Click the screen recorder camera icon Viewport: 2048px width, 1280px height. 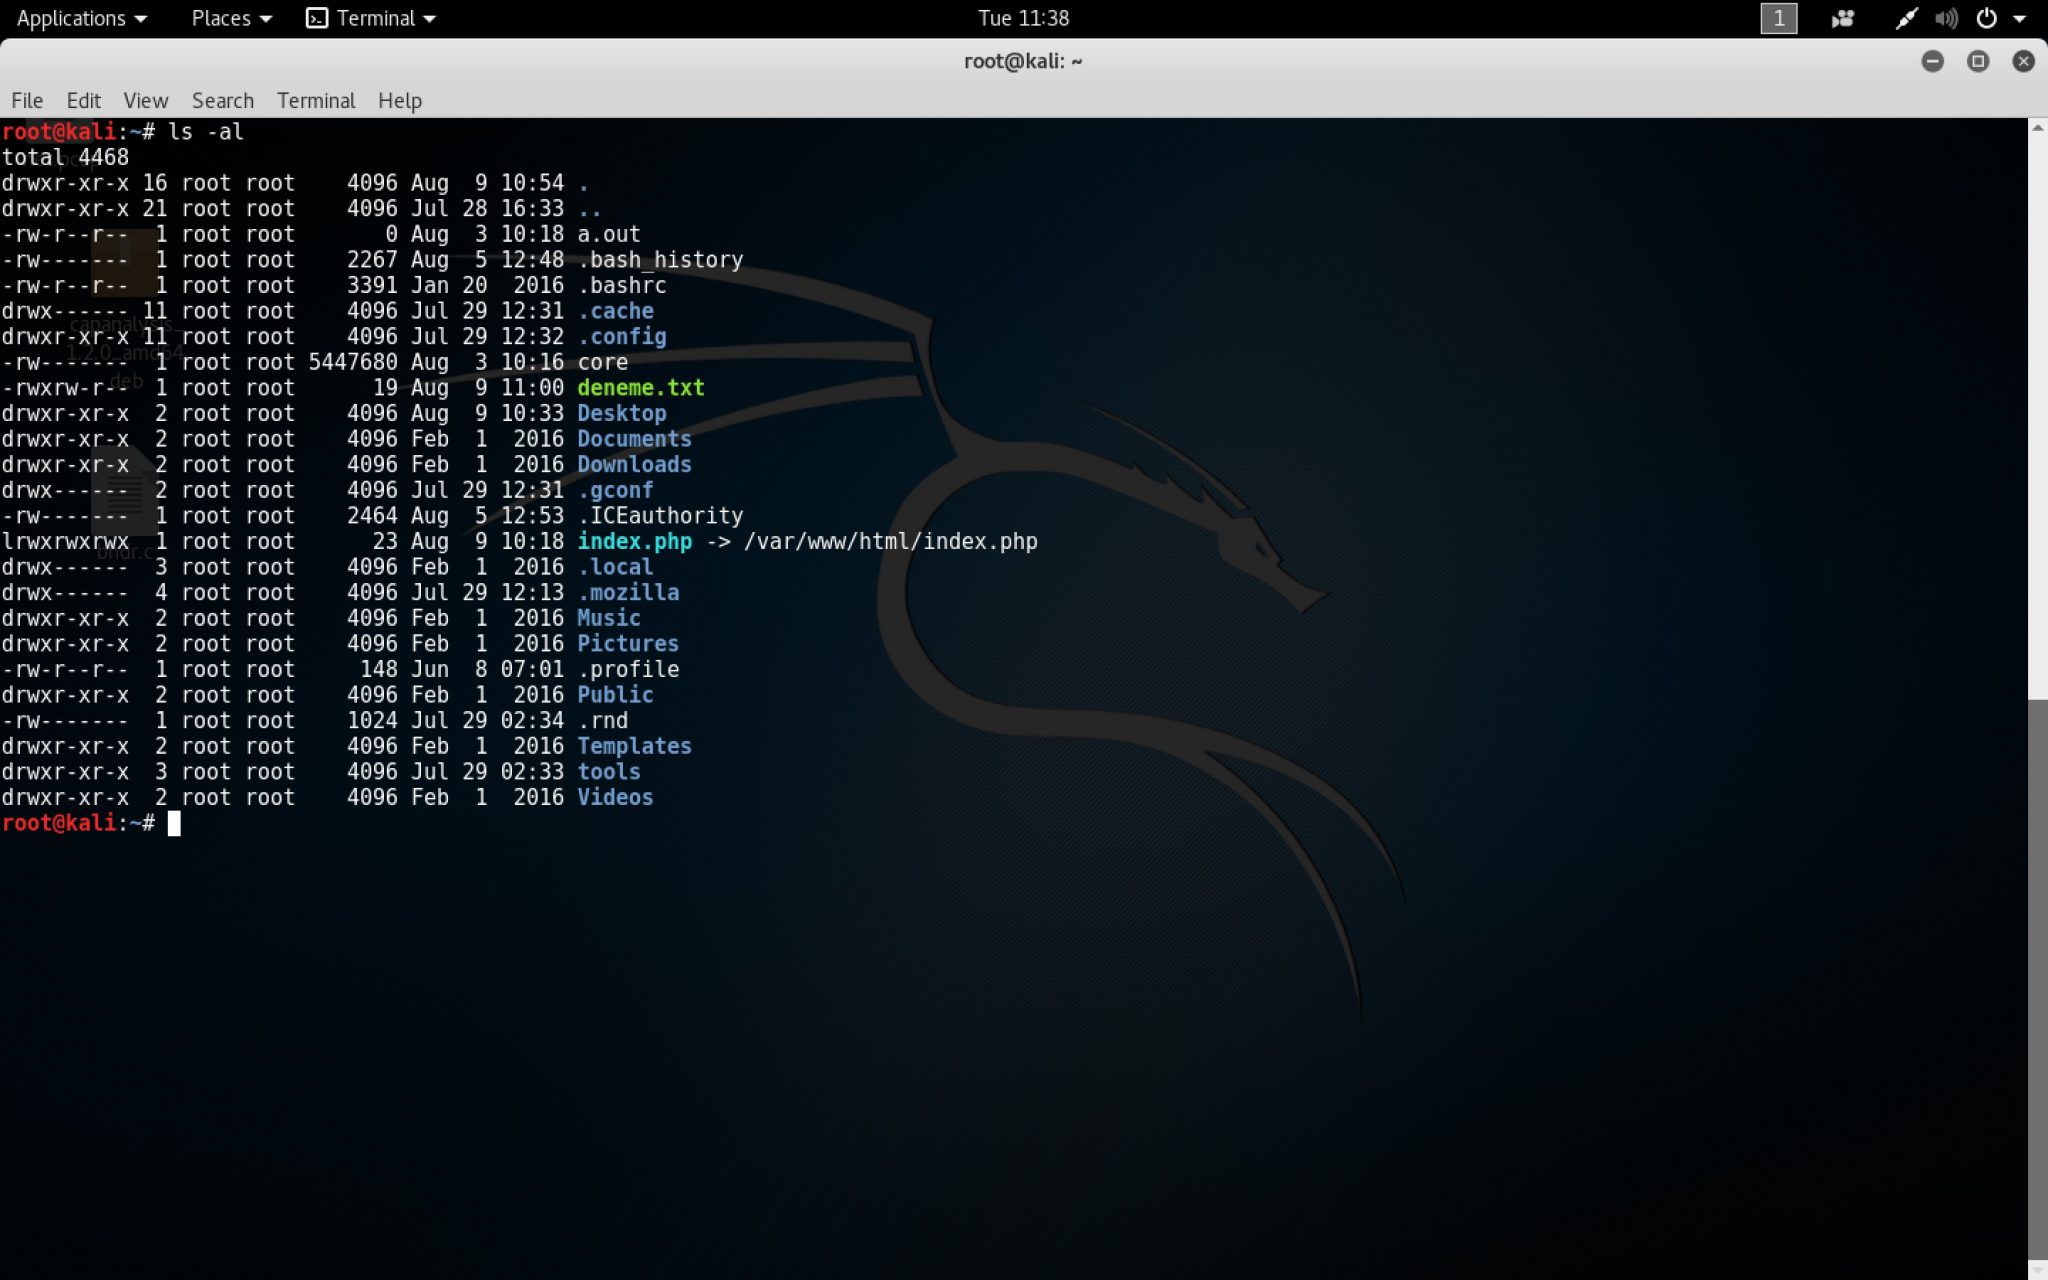[1842, 19]
